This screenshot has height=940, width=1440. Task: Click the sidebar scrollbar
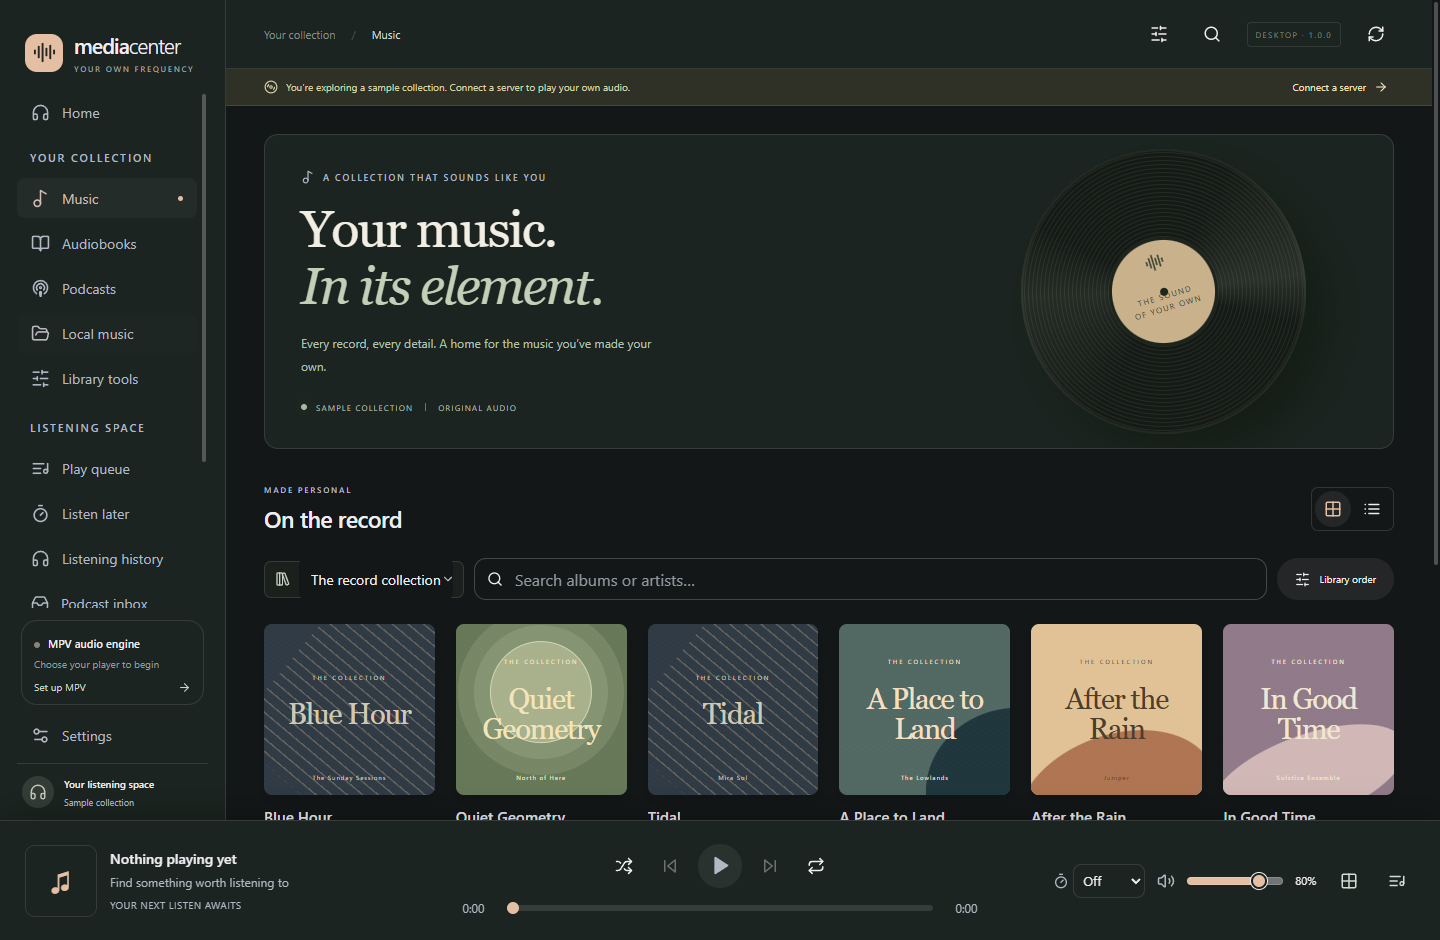pos(204,278)
